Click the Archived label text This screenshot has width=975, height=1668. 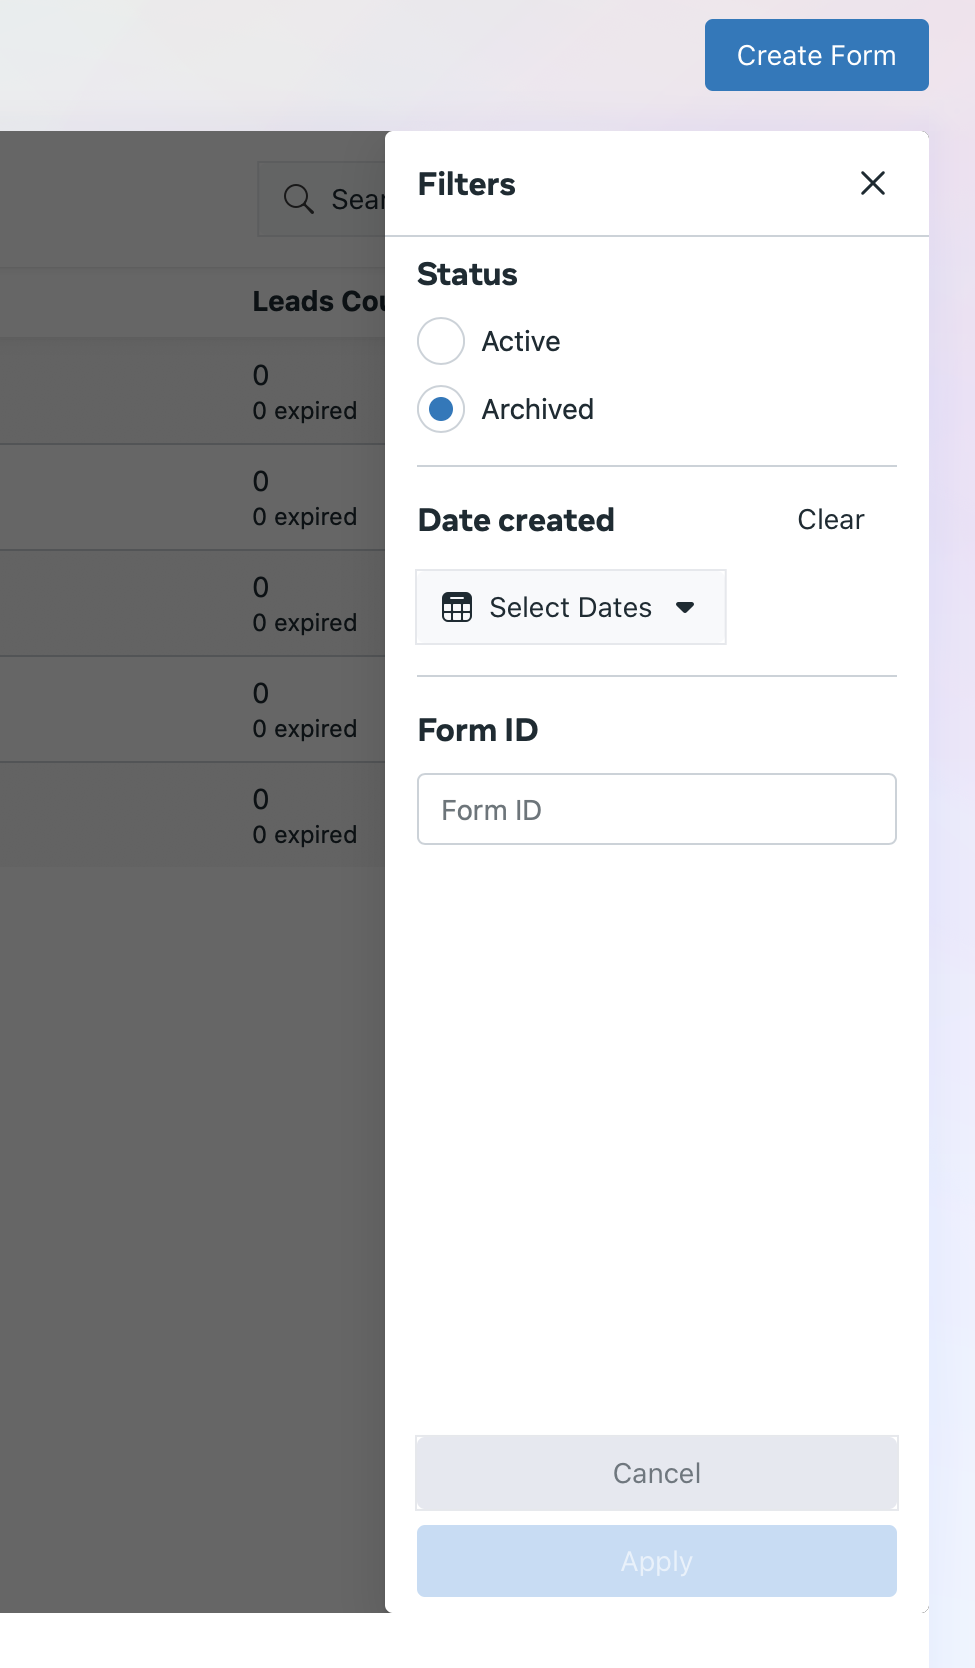tap(537, 409)
